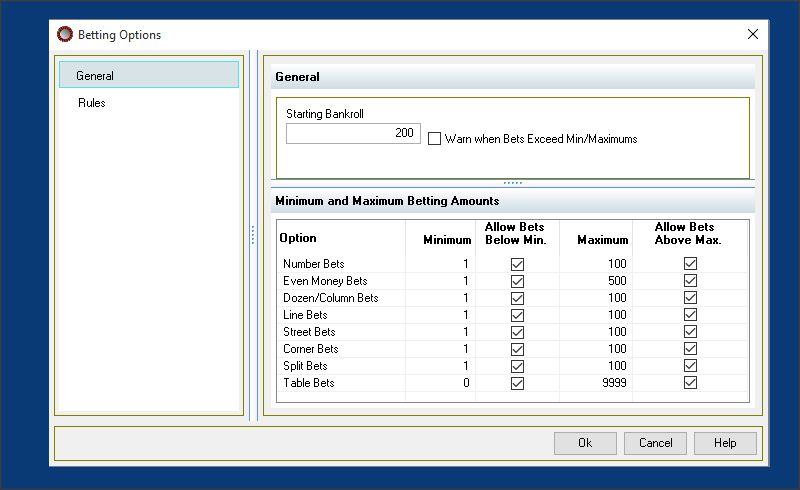Select the Split Bets row label
The height and width of the screenshot is (490, 800).
[x=305, y=366]
